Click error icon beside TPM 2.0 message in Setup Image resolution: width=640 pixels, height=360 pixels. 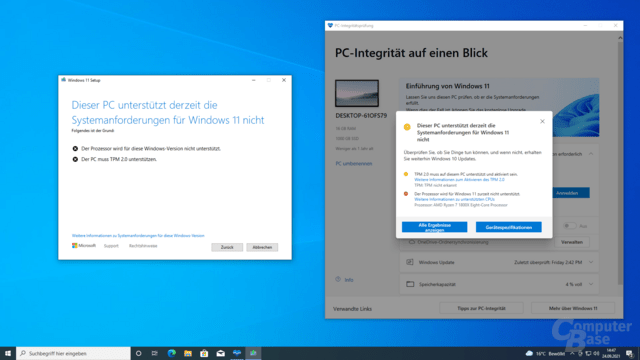pos(75,159)
